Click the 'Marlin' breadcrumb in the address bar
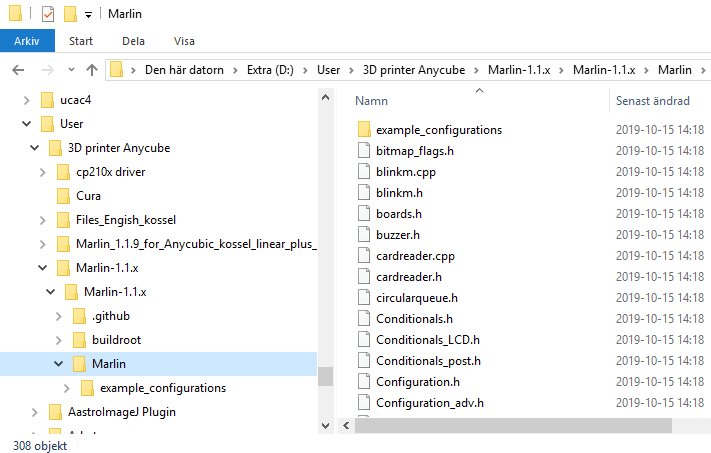 tap(675, 70)
